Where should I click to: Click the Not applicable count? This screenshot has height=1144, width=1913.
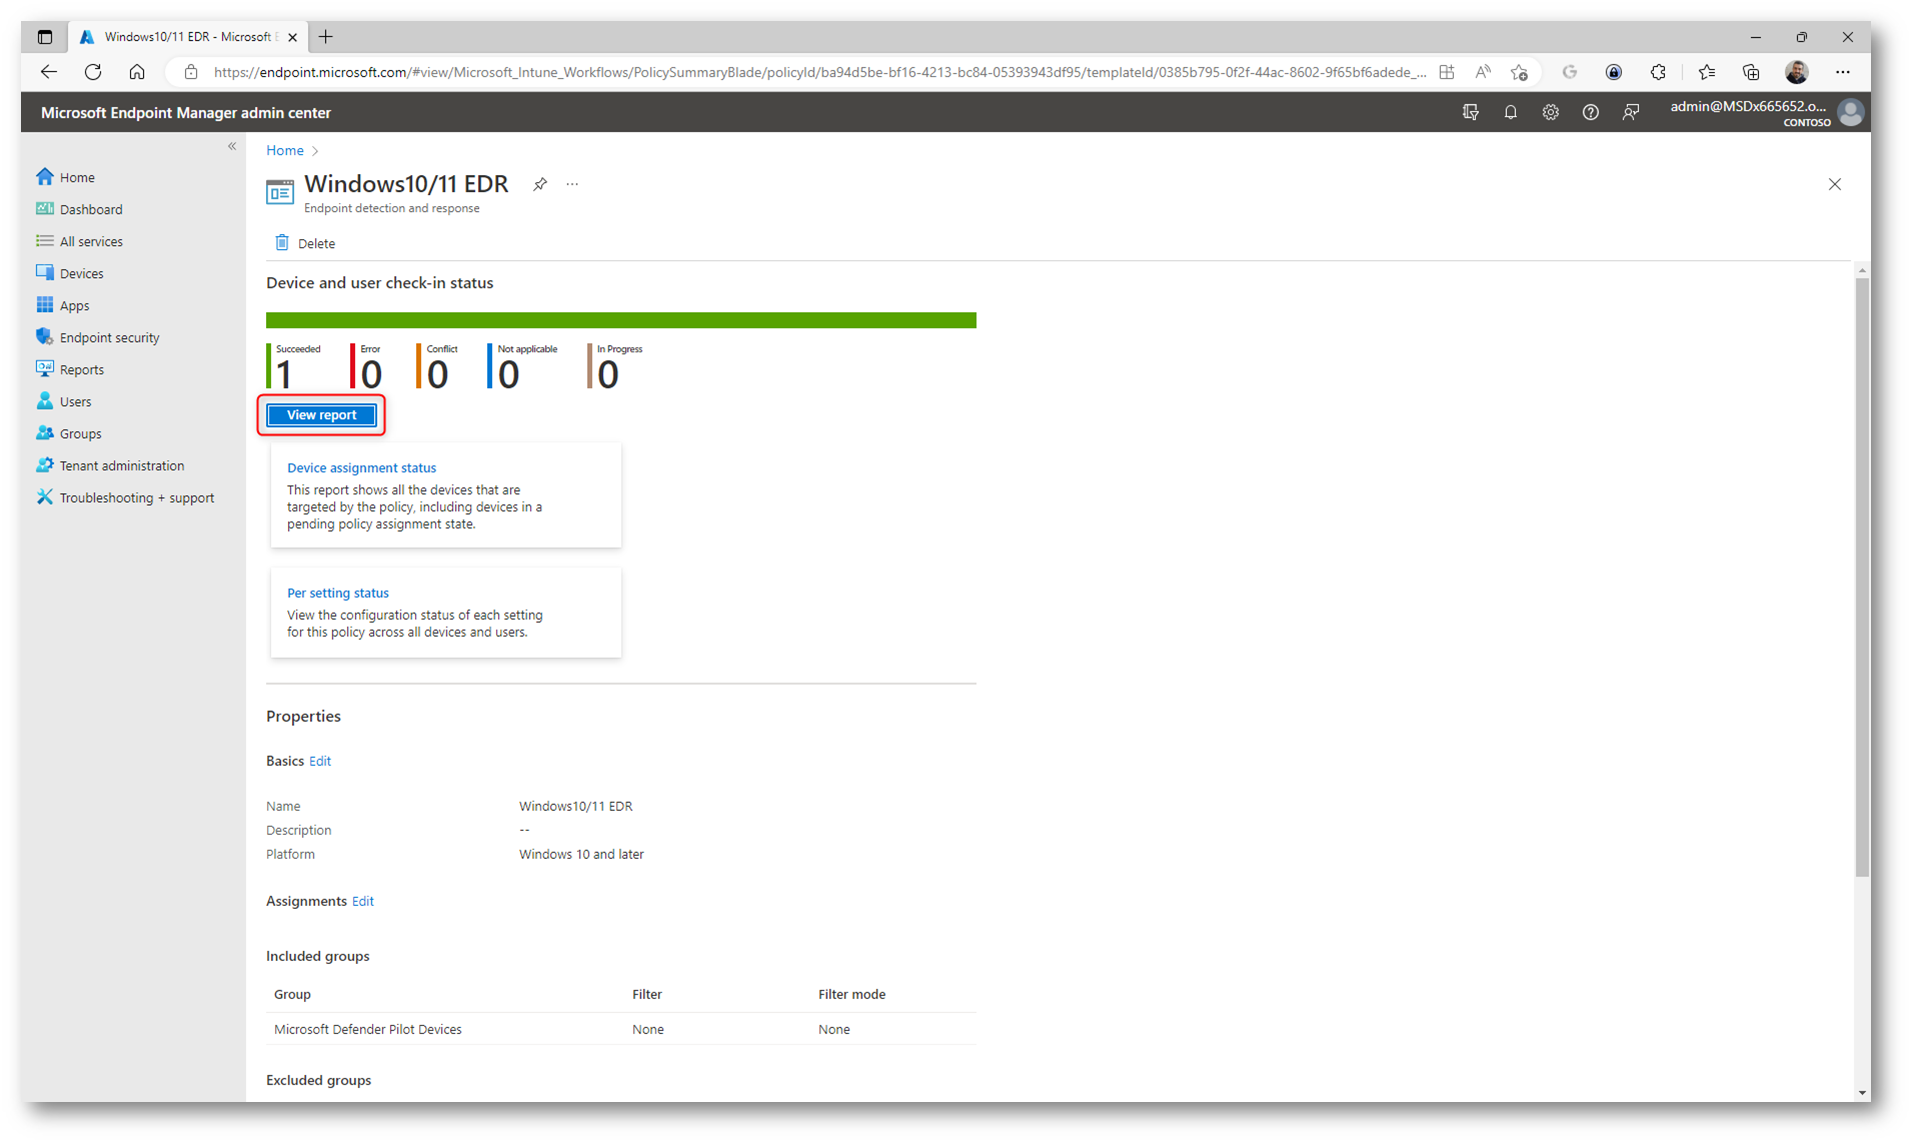pyautogui.click(x=508, y=375)
